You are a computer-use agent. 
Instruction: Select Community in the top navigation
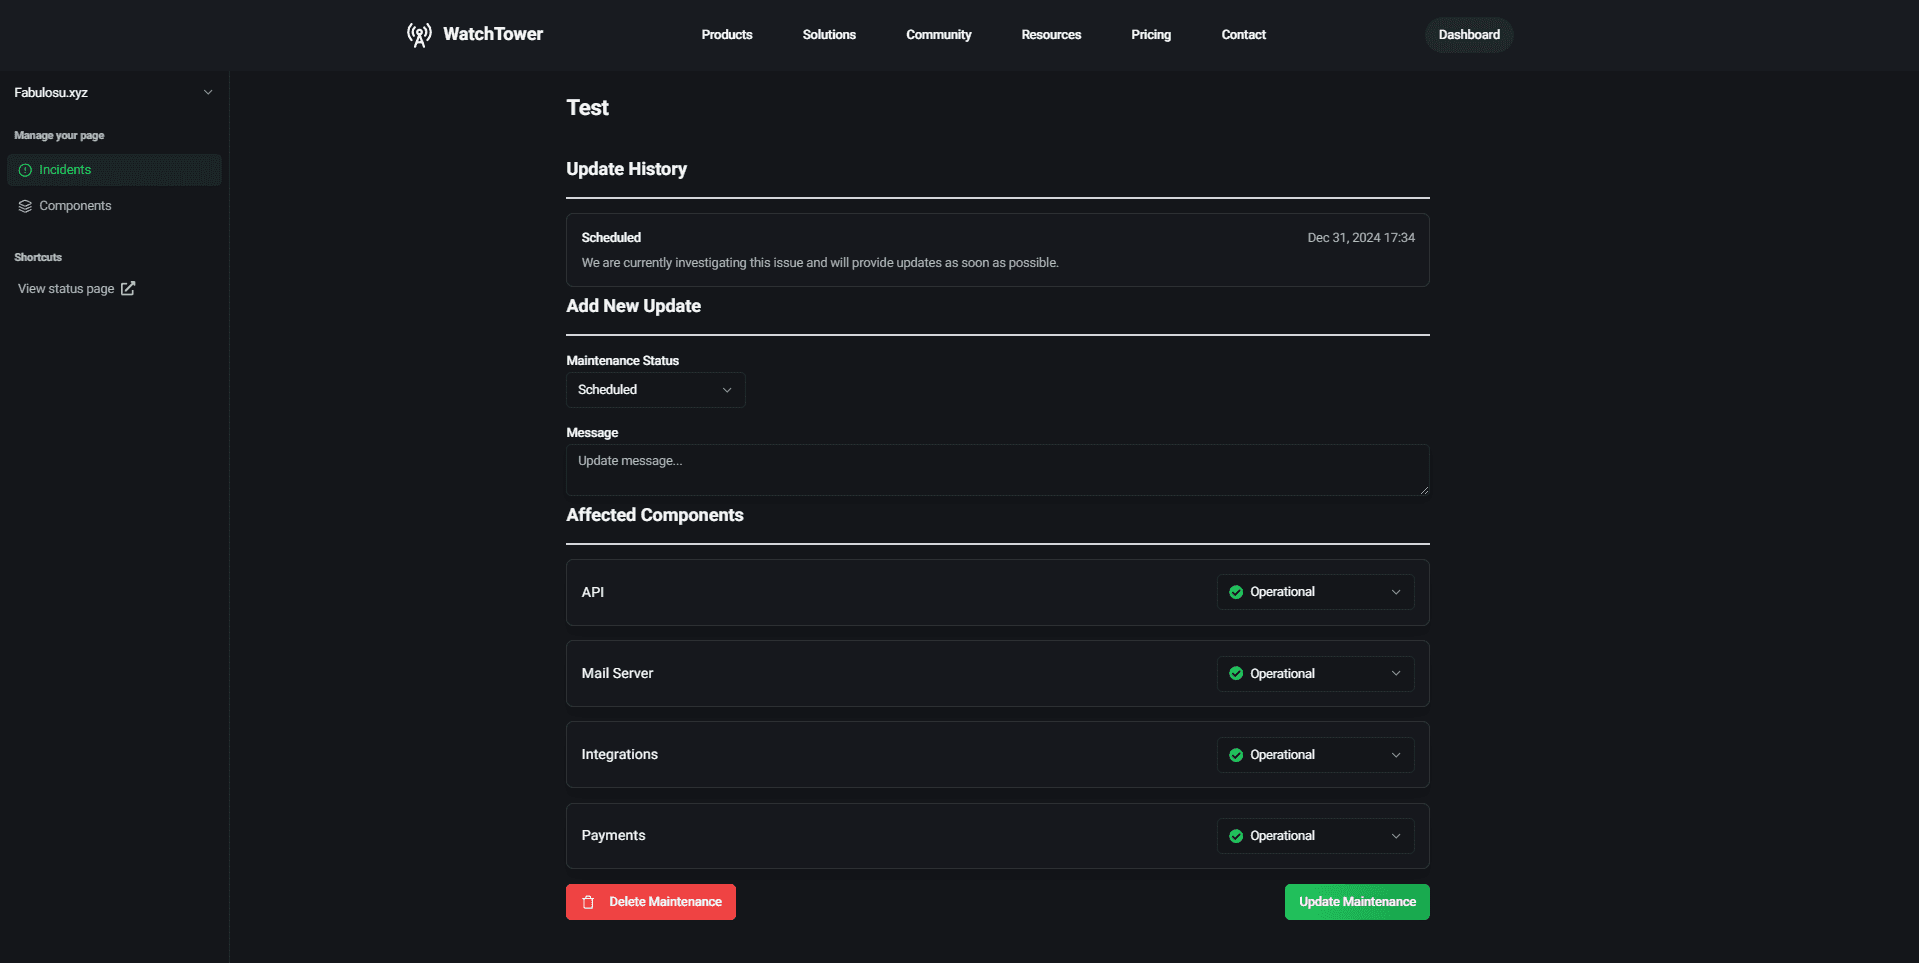tap(938, 34)
